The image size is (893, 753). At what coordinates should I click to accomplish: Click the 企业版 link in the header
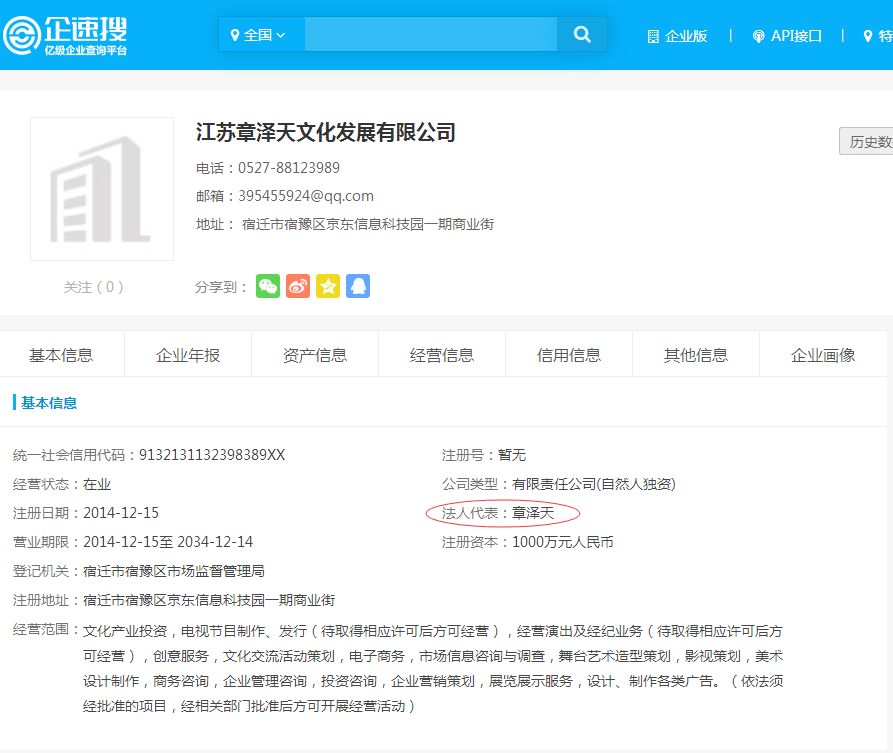point(685,34)
